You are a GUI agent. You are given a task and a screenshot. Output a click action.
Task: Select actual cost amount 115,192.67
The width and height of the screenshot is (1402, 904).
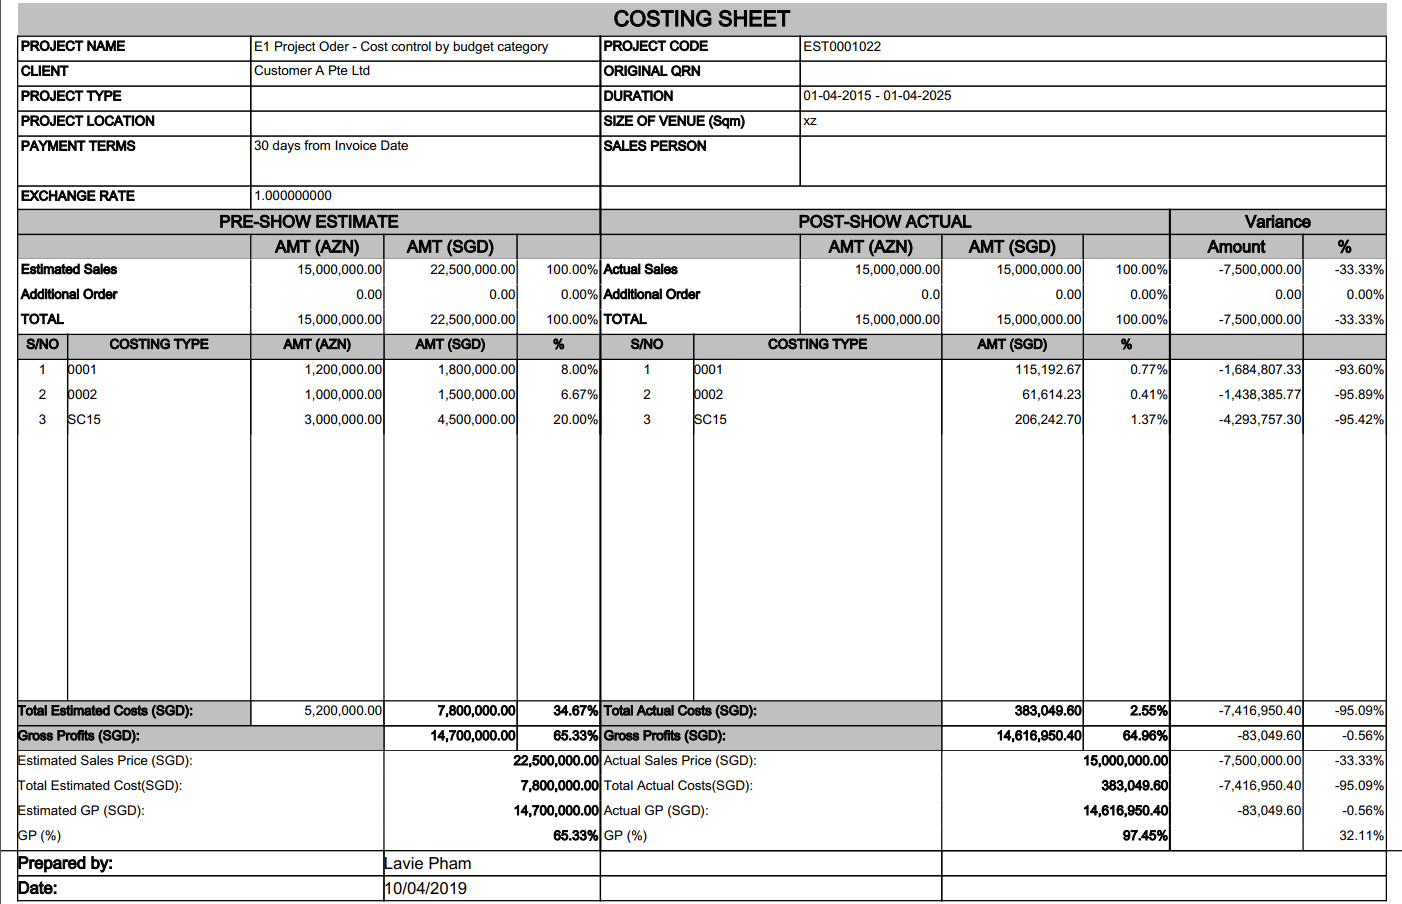point(1047,370)
